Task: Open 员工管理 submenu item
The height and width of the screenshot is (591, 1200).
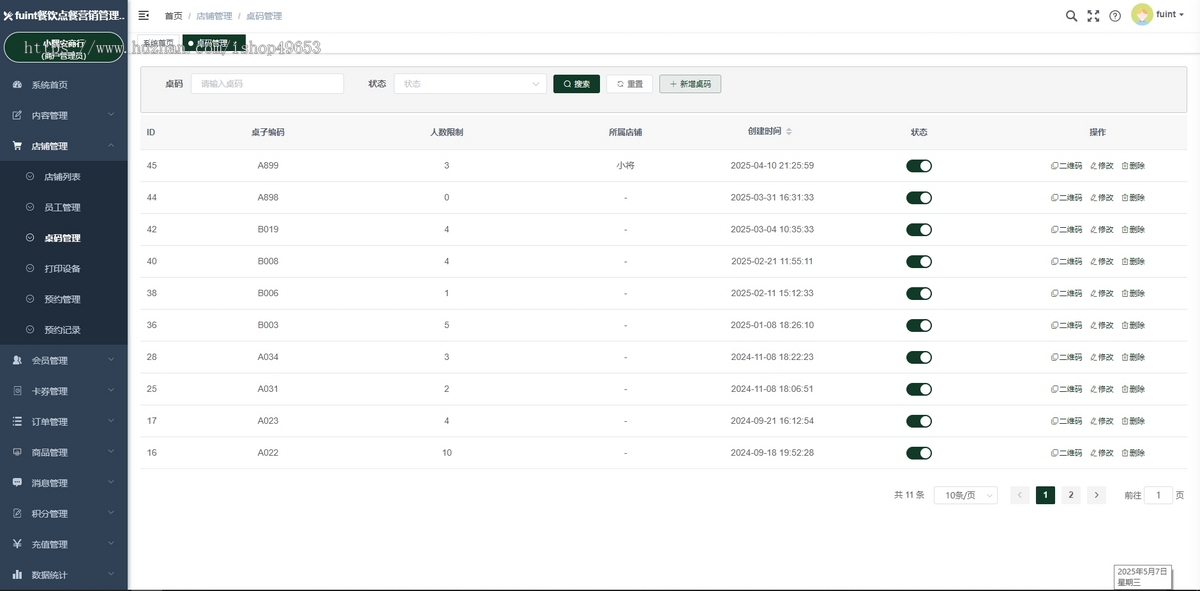Action: (64, 207)
